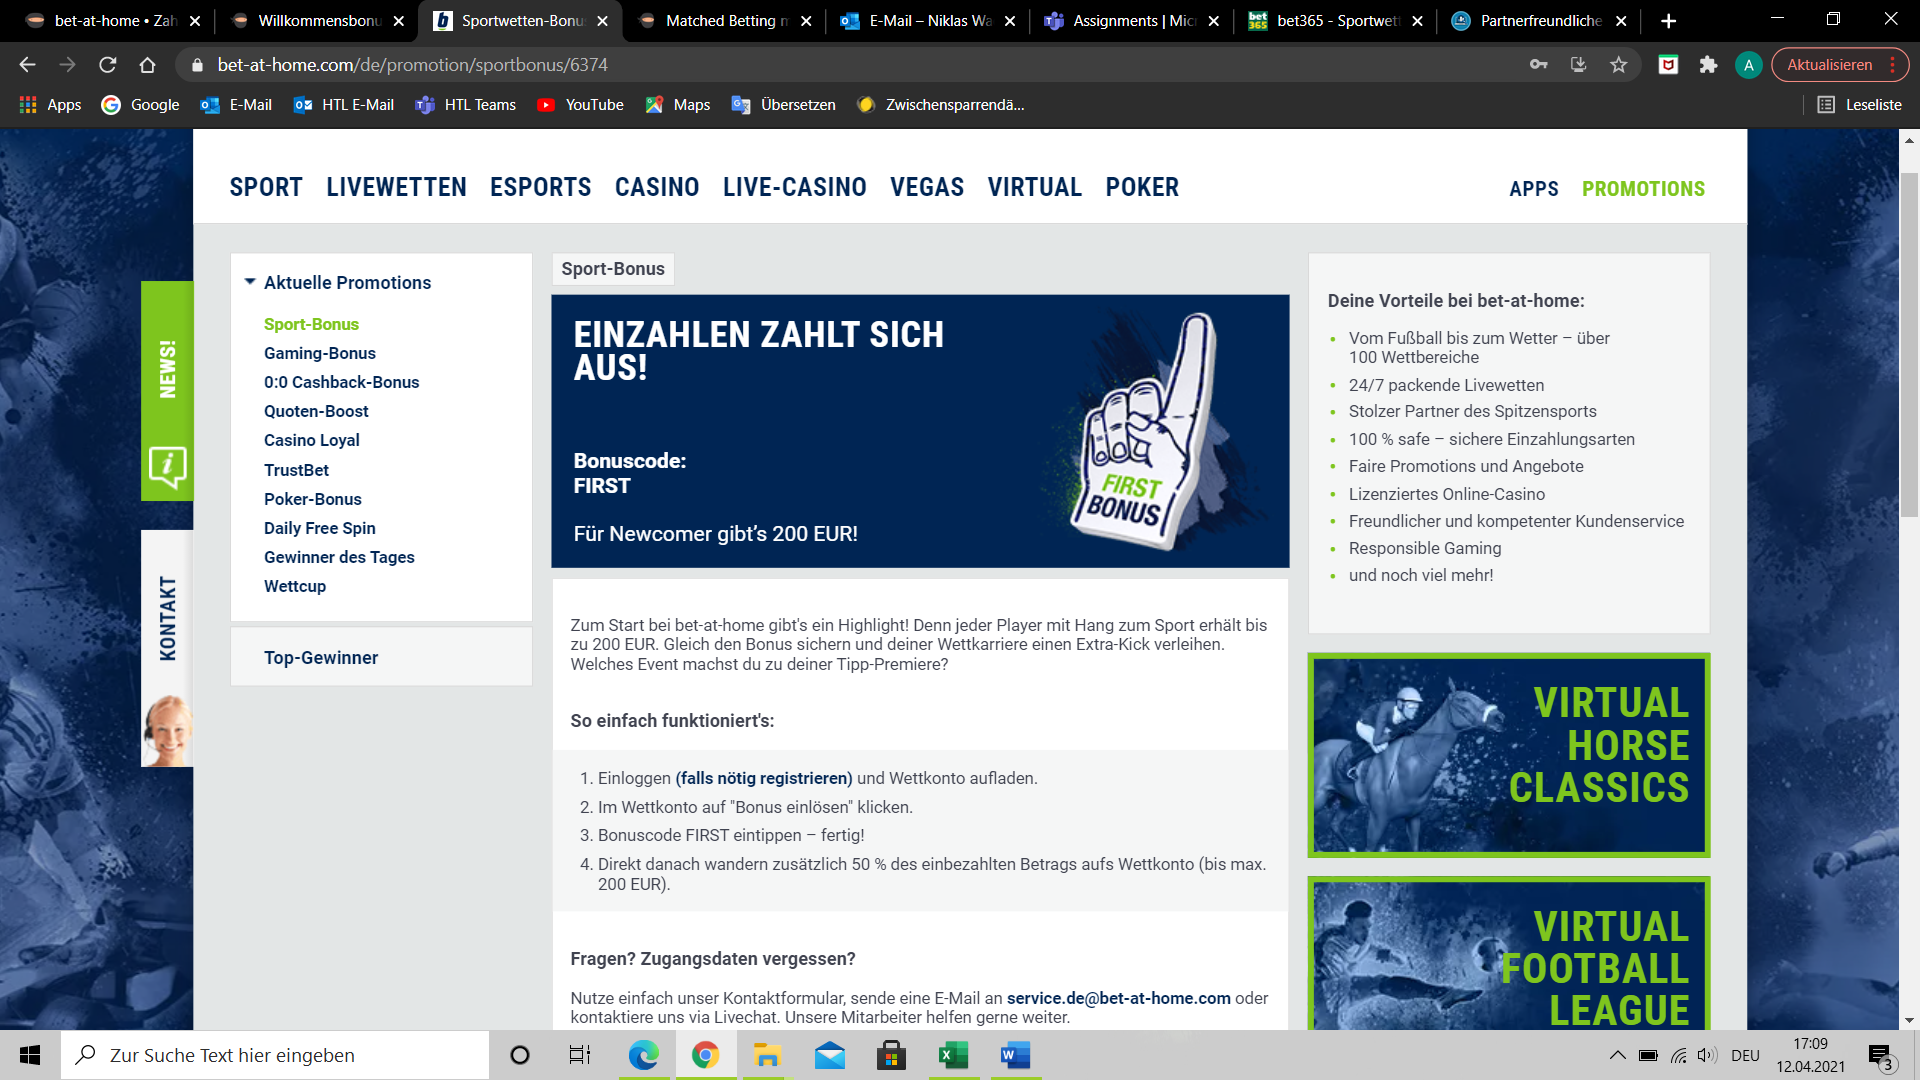Open File Explorer from the taskbar
The image size is (1920, 1080).
pos(767,1055)
